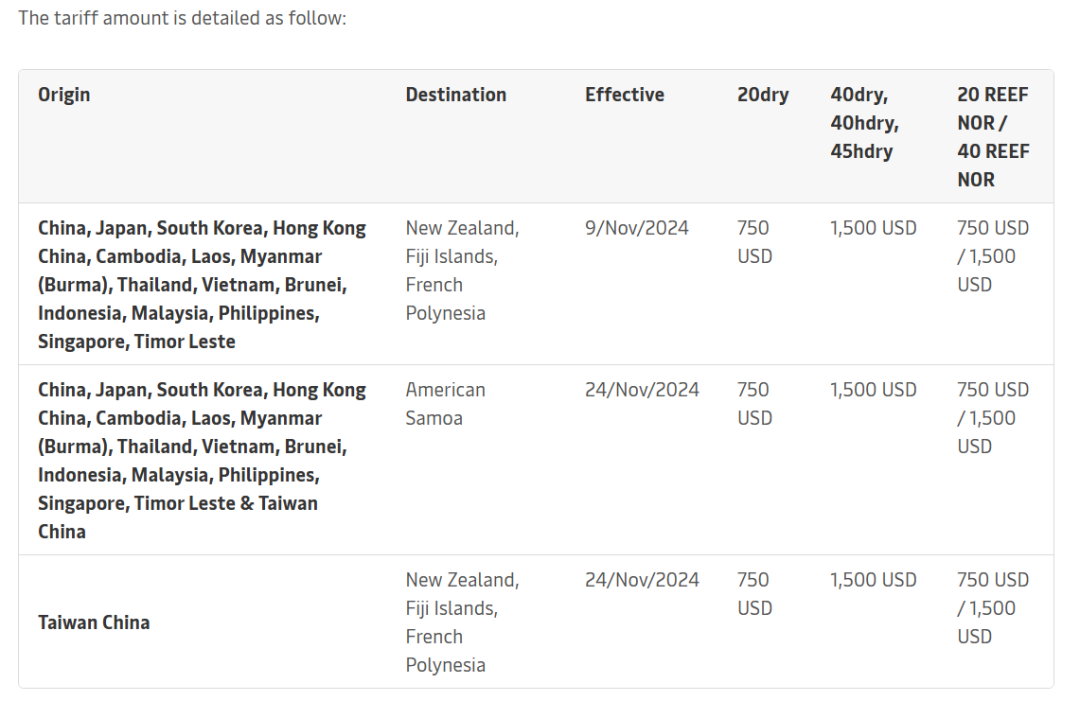Screen dimensions: 1080x701
Task: Click Taiwan China row 24/Nov/2024 date
Action: pyautogui.click(x=642, y=580)
